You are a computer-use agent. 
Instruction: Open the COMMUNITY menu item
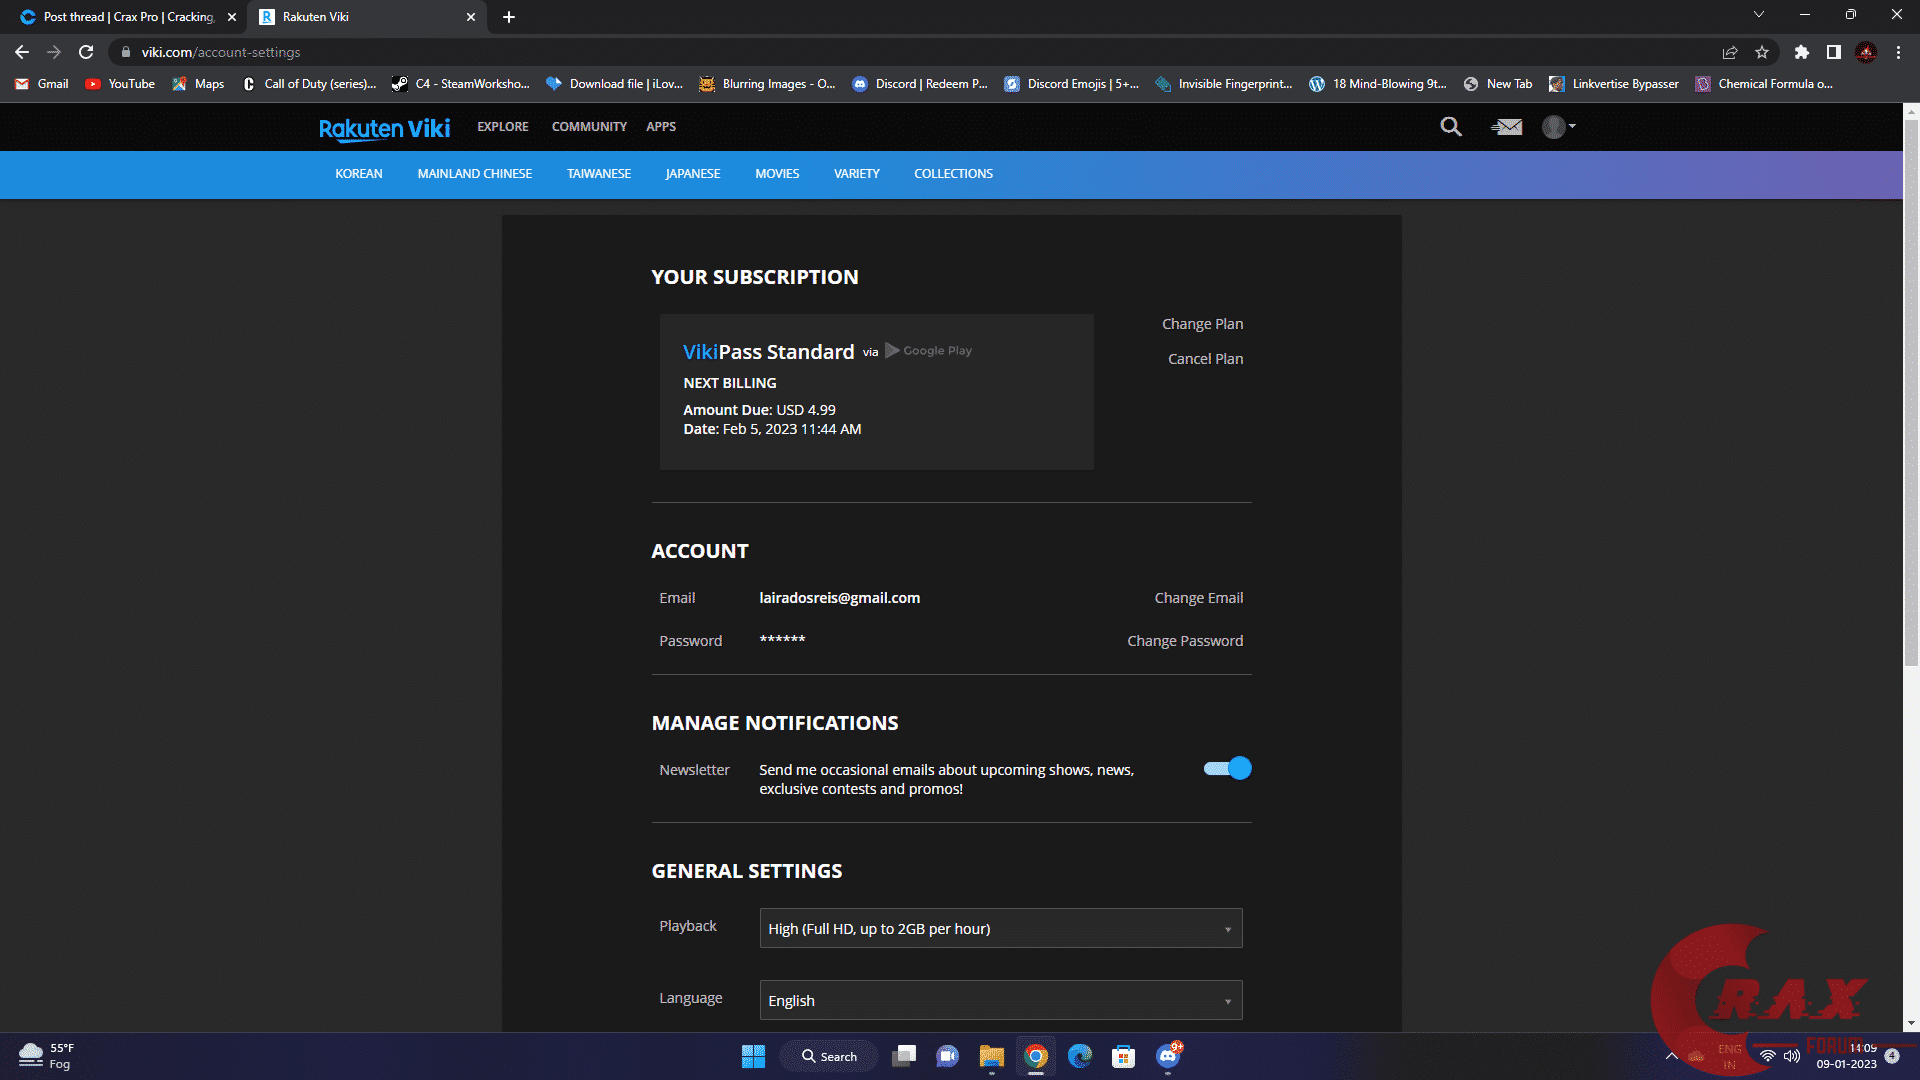tap(589, 127)
